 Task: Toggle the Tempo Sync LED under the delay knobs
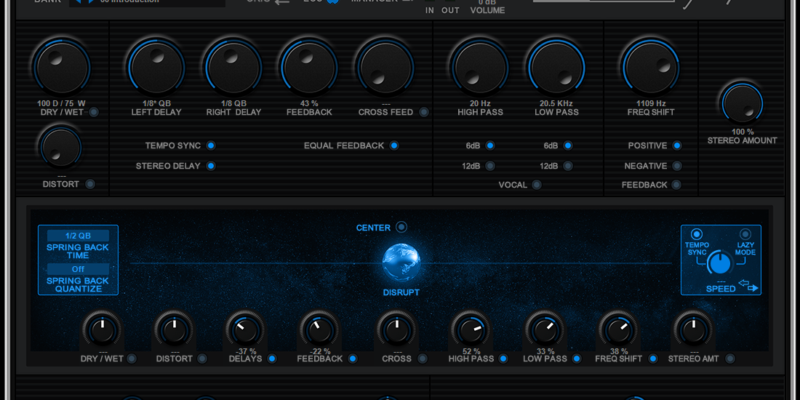[x=211, y=145]
